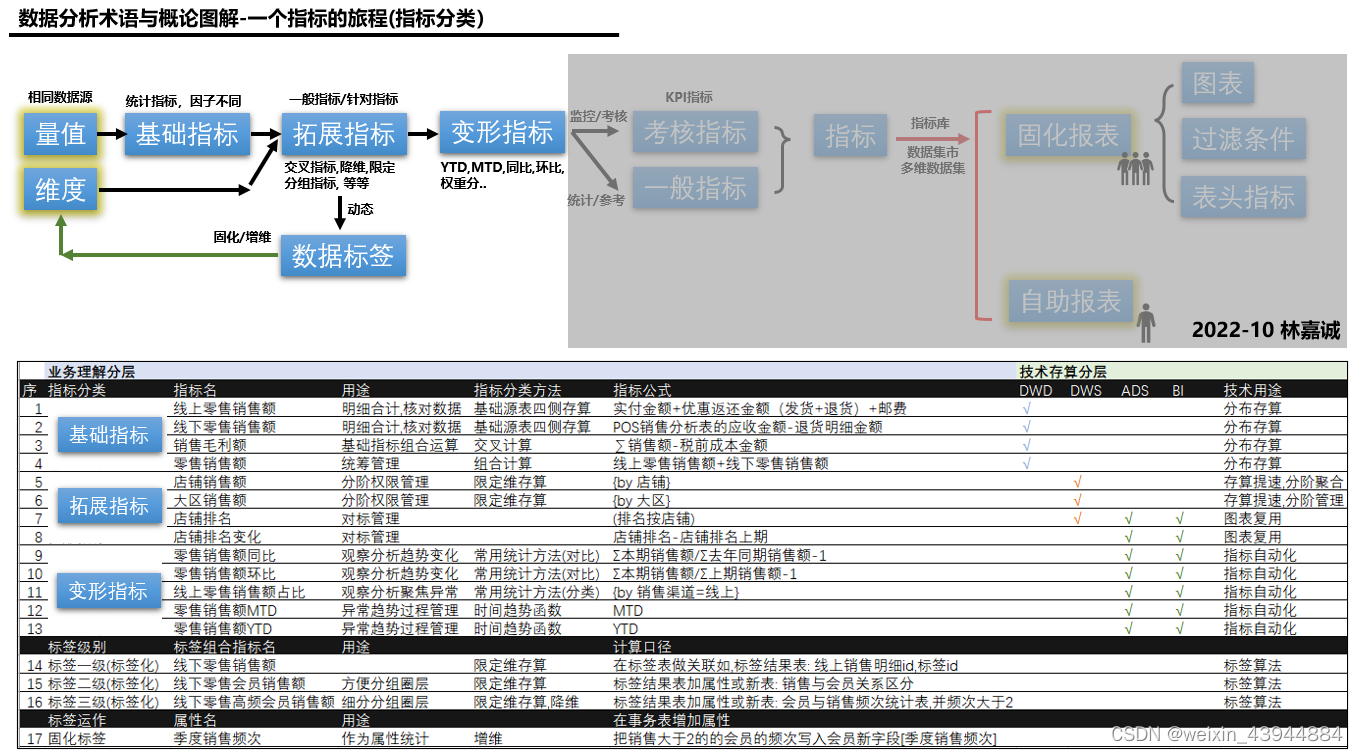Click the 作为属性统计 cell
This screenshot has height=753, width=1358.
385,738
